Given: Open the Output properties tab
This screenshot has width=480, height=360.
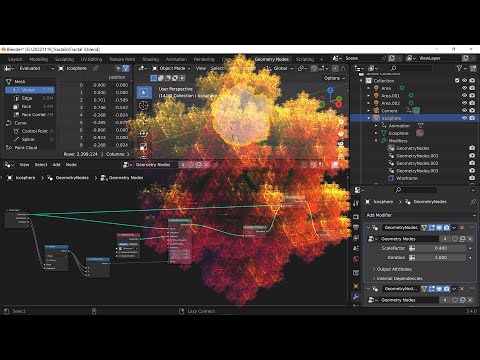Looking at the screenshot, I should (356, 227).
